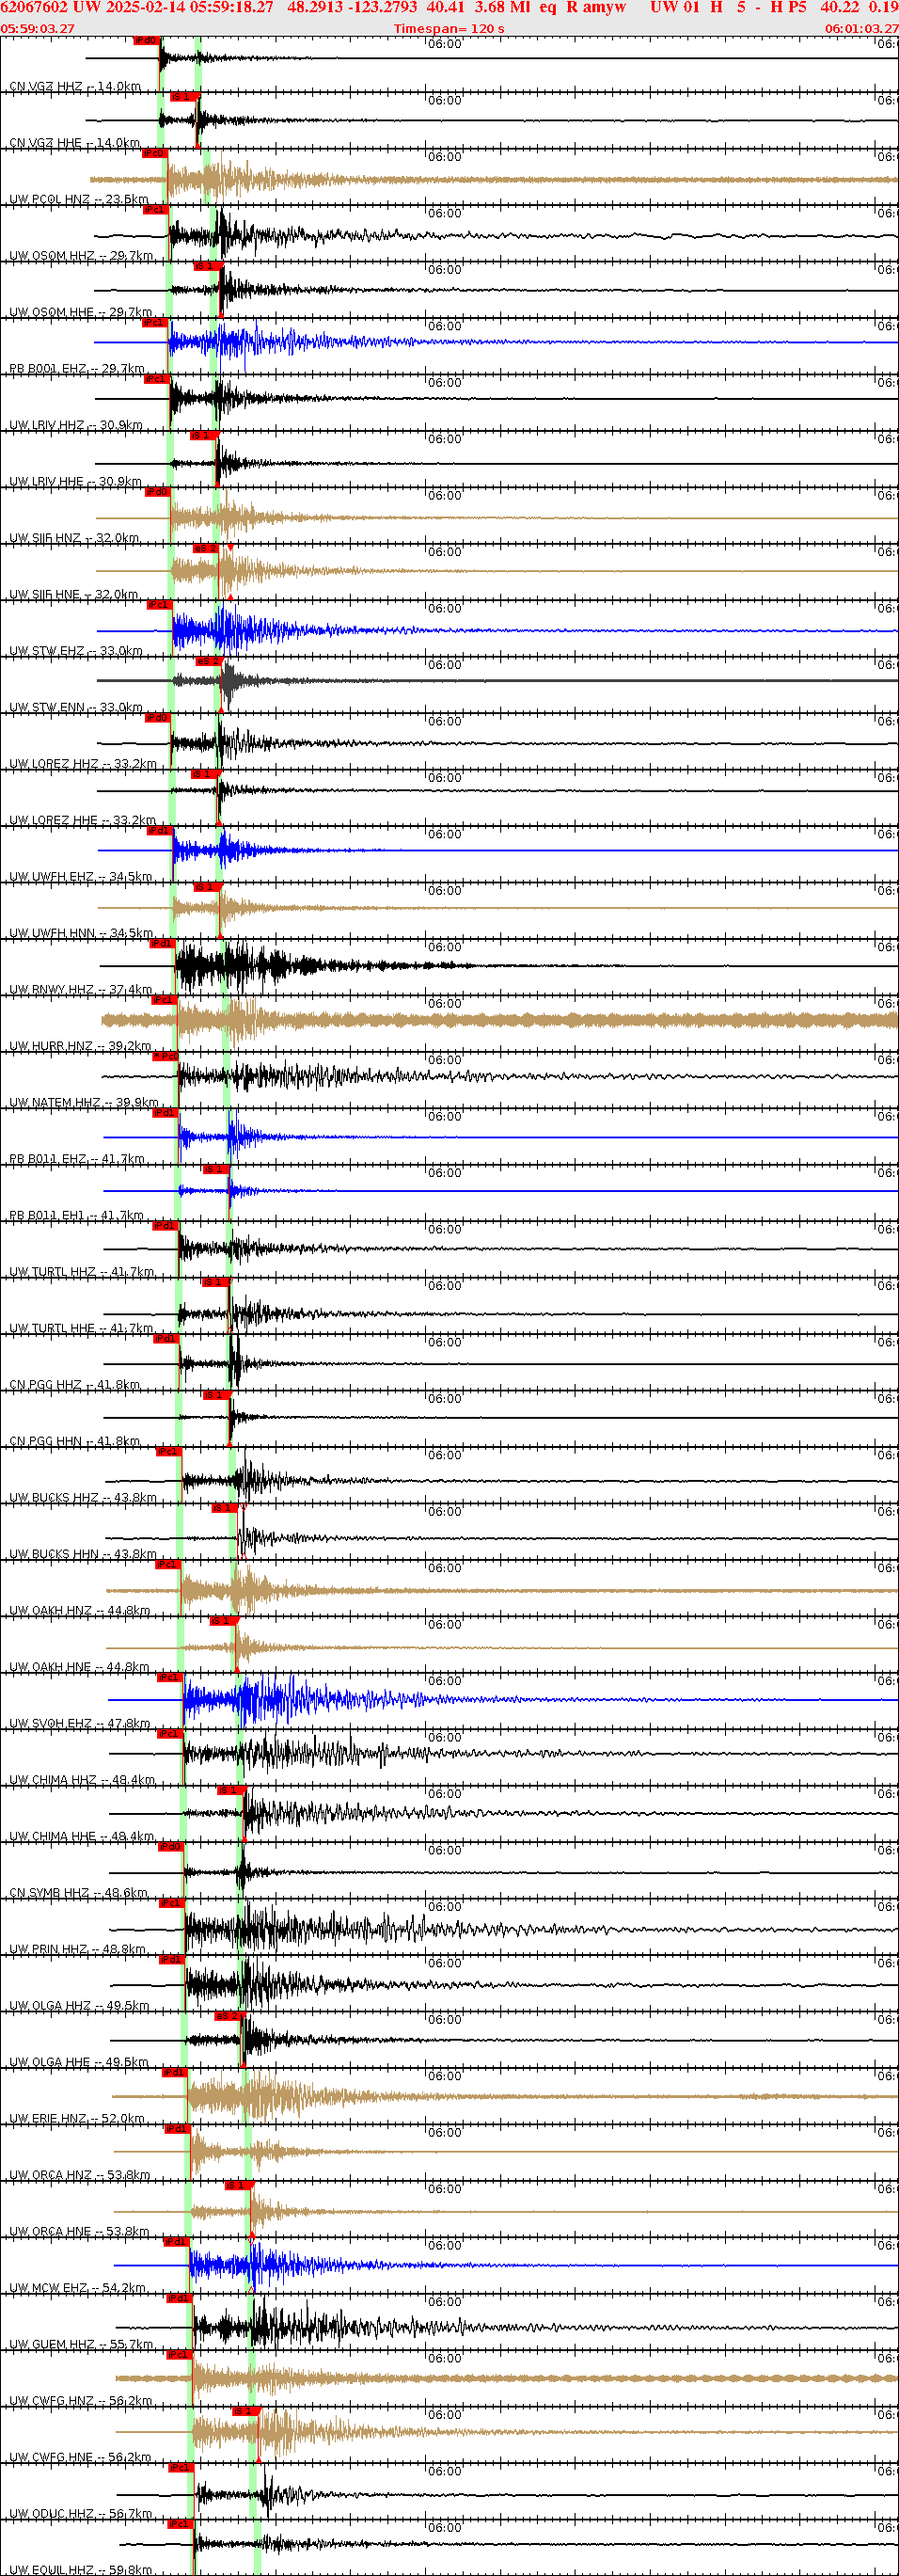This screenshot has width=899, height=2576.
Task: Click the 'UW HURR HNZ -- 39.2km' station label
Action: pyautogui.click(x=80, y=1047)
